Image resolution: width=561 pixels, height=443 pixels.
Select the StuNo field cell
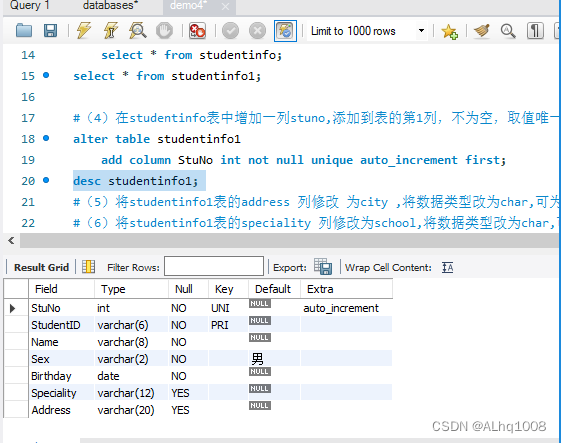[62, 308]
